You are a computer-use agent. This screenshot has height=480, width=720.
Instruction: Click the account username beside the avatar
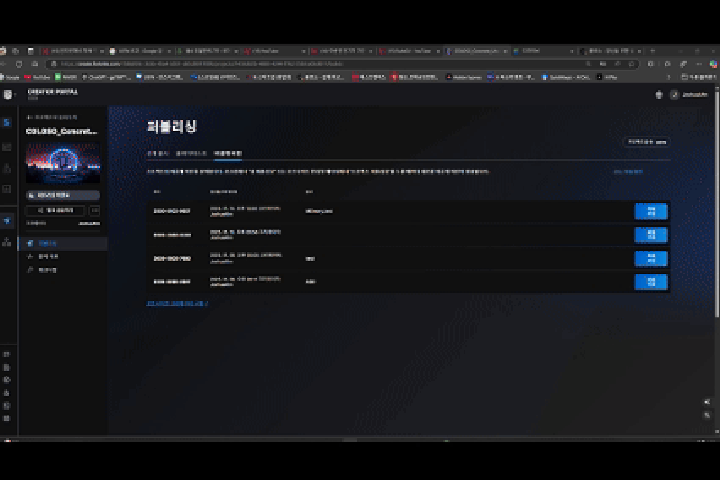[695, 95]
